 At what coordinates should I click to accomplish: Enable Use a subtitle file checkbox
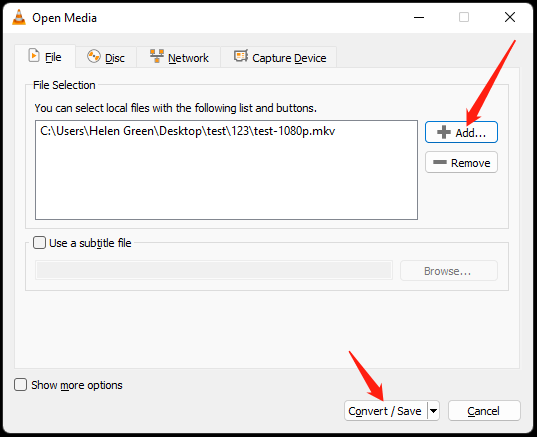(x=39, y=243)
